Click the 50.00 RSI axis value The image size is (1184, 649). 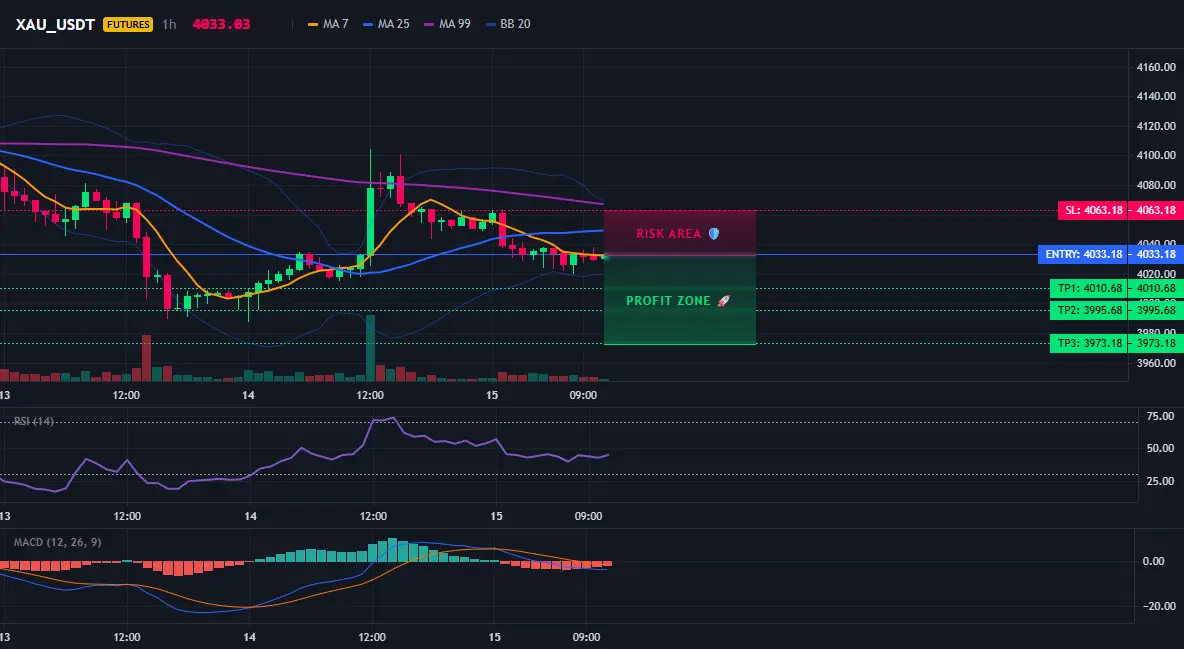[1160, 449]
